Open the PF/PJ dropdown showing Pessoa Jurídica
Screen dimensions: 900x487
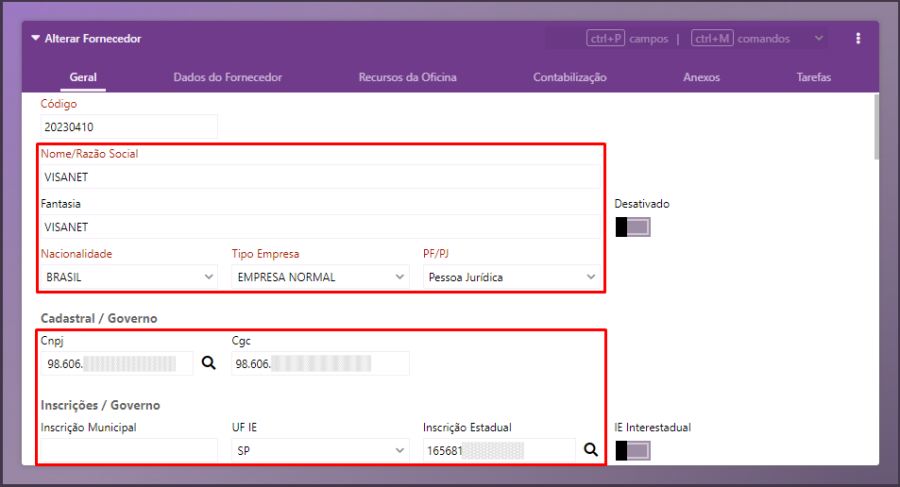click(511, 277)
